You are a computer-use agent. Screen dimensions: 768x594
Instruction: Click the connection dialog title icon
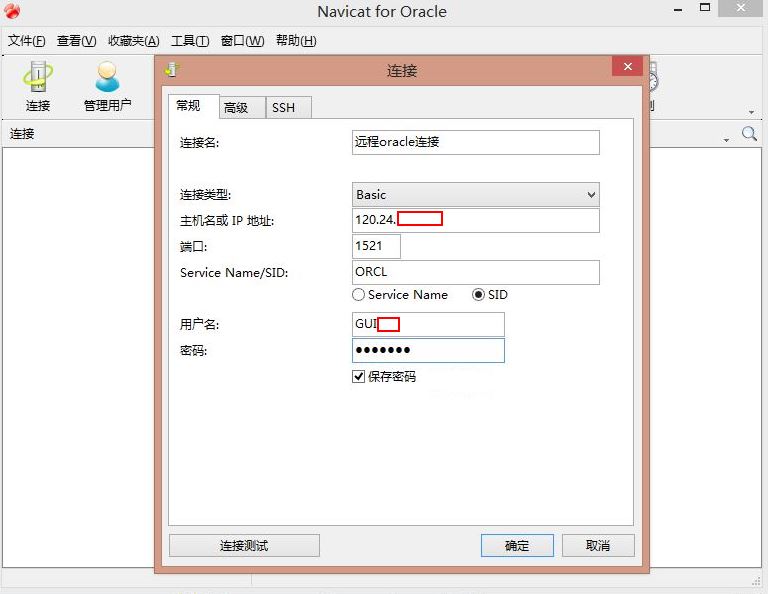coord(172,70)
